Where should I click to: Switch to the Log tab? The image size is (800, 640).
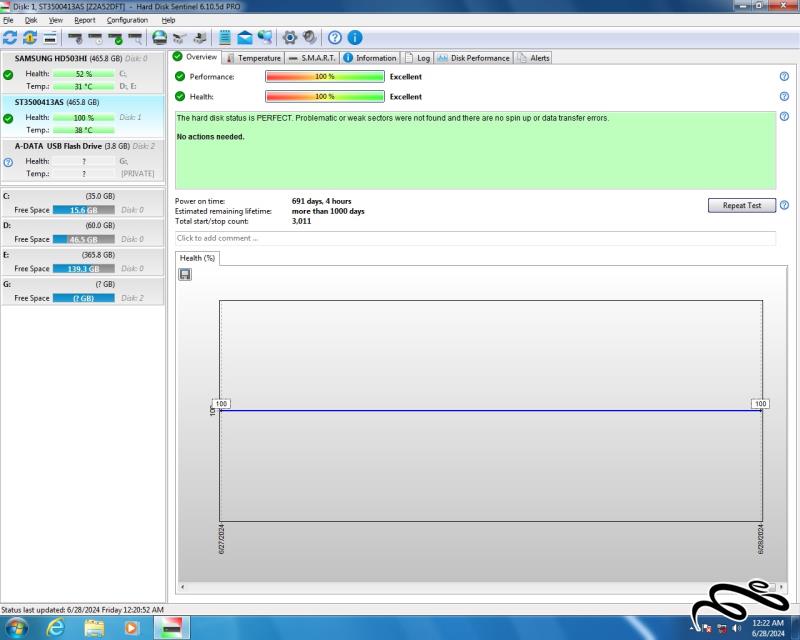pyautogui.click(x=417, y=58)
